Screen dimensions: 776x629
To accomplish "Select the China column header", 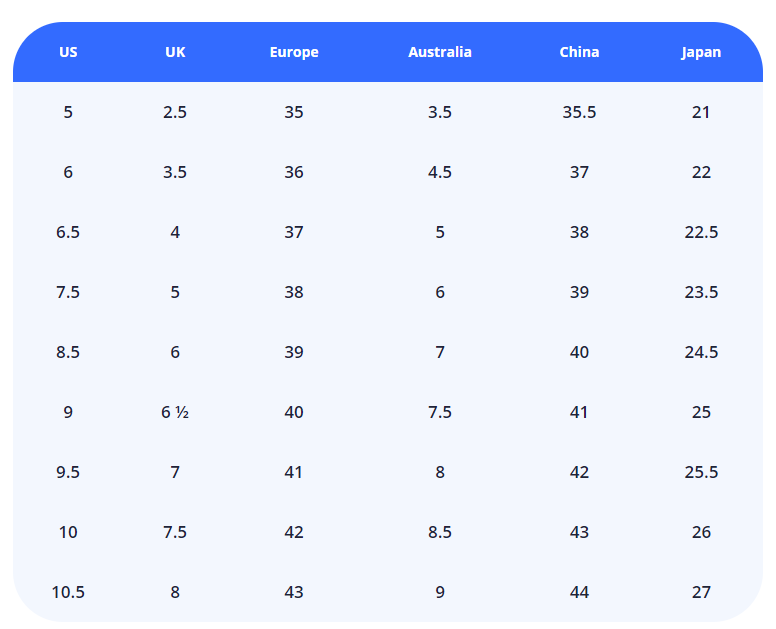I will (x=579, y=52).
